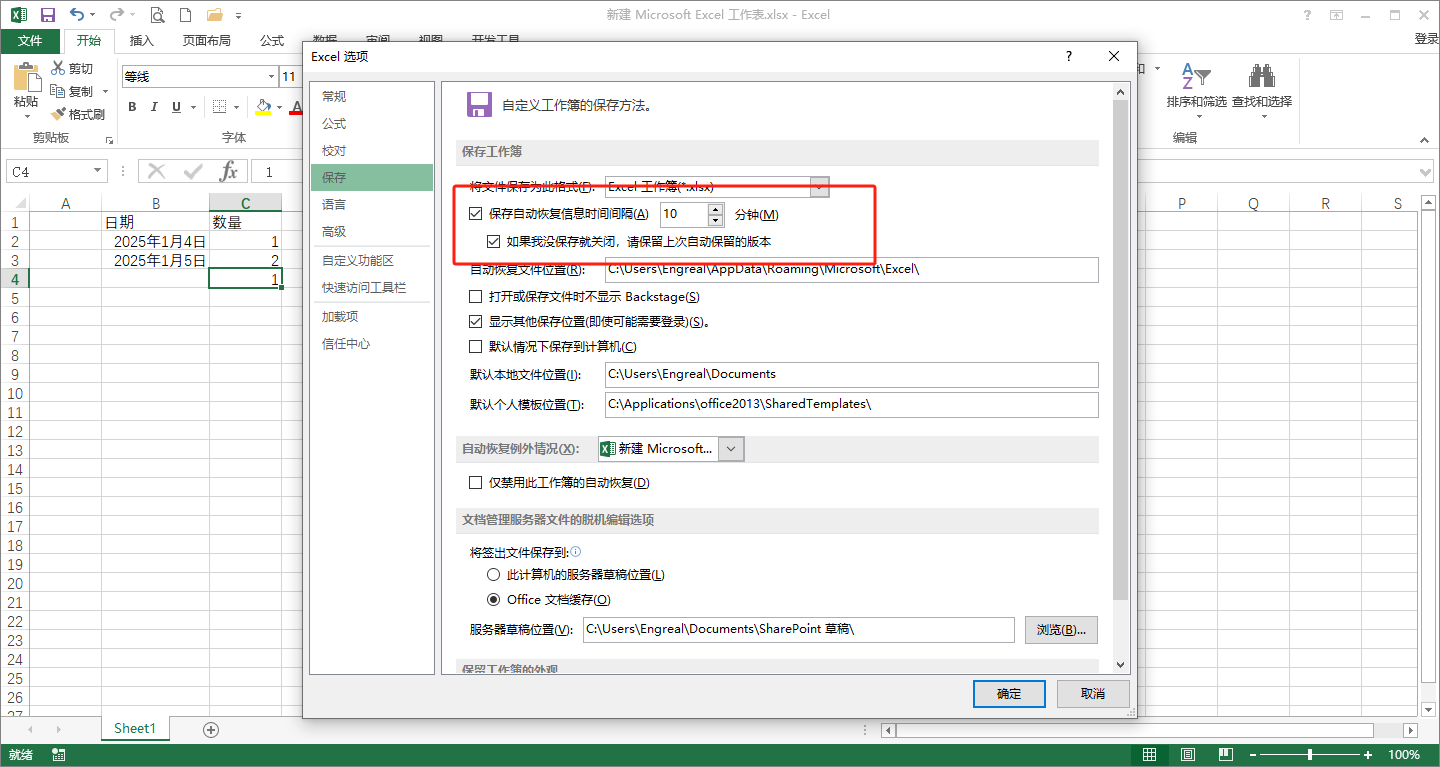
Task: Select the Format Painter (格式刷) brush
Action: tap(58, 114)
